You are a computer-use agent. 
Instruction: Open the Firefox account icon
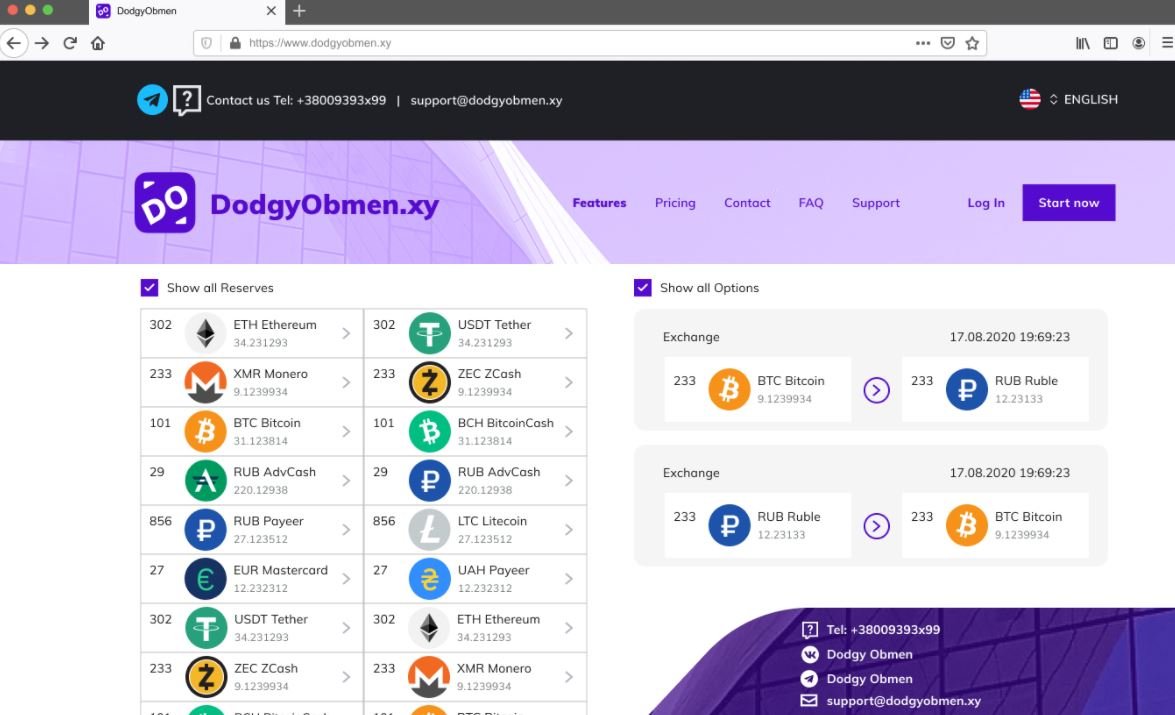tap(1138, 43)
